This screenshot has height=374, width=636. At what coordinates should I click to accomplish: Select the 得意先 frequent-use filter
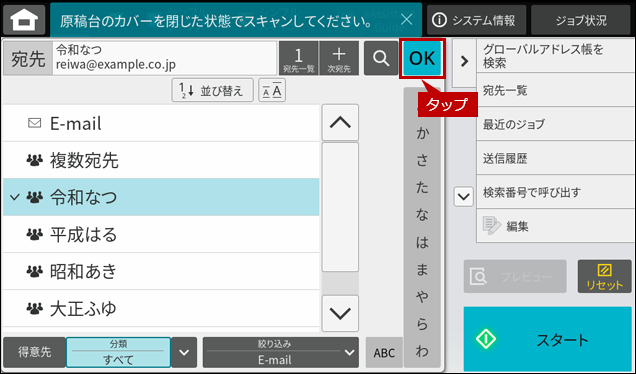[34, 352]
